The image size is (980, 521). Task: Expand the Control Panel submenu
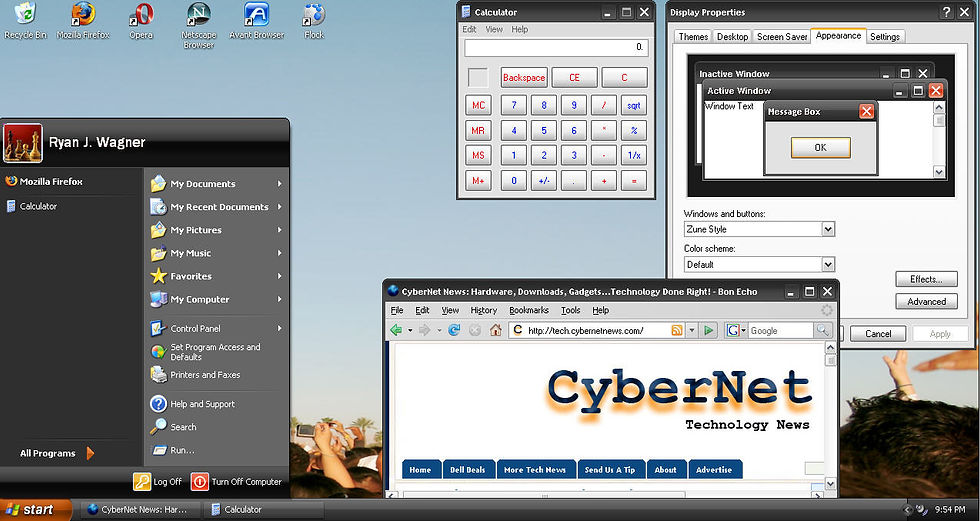click(279, 329)
